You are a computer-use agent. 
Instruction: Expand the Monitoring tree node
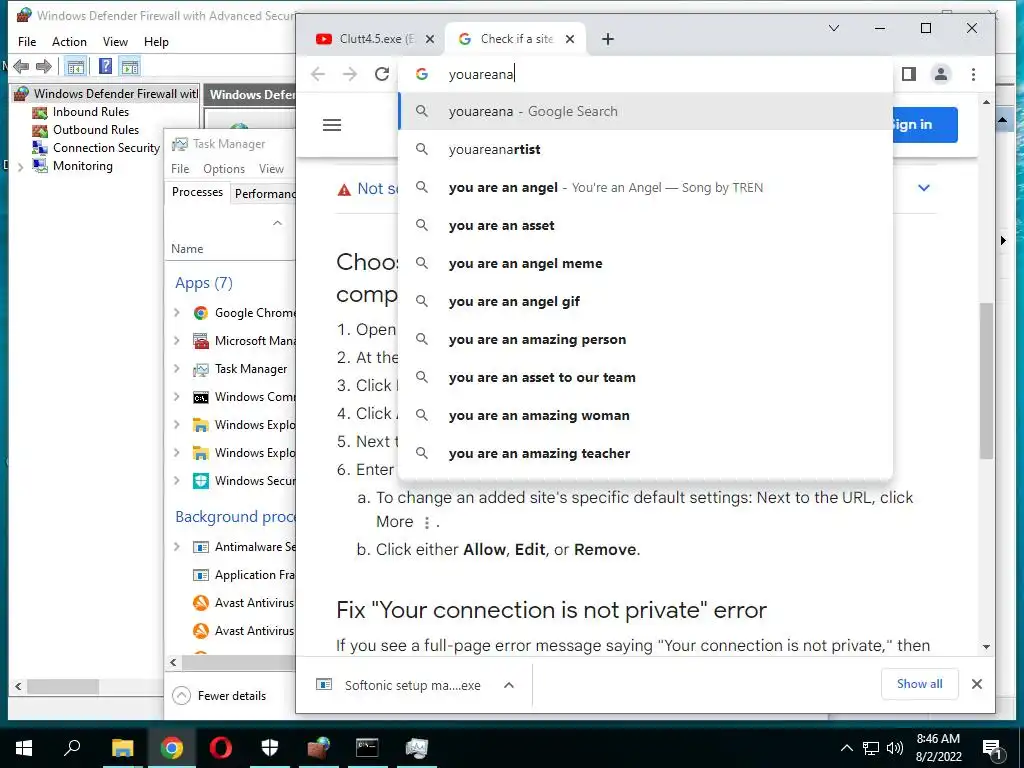tap(20, 167)
